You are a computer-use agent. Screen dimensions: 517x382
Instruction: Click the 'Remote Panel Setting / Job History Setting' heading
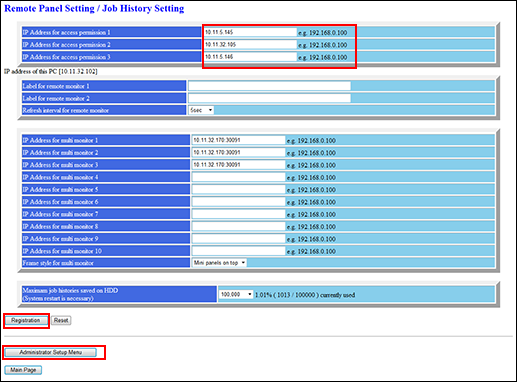(94, 8)
